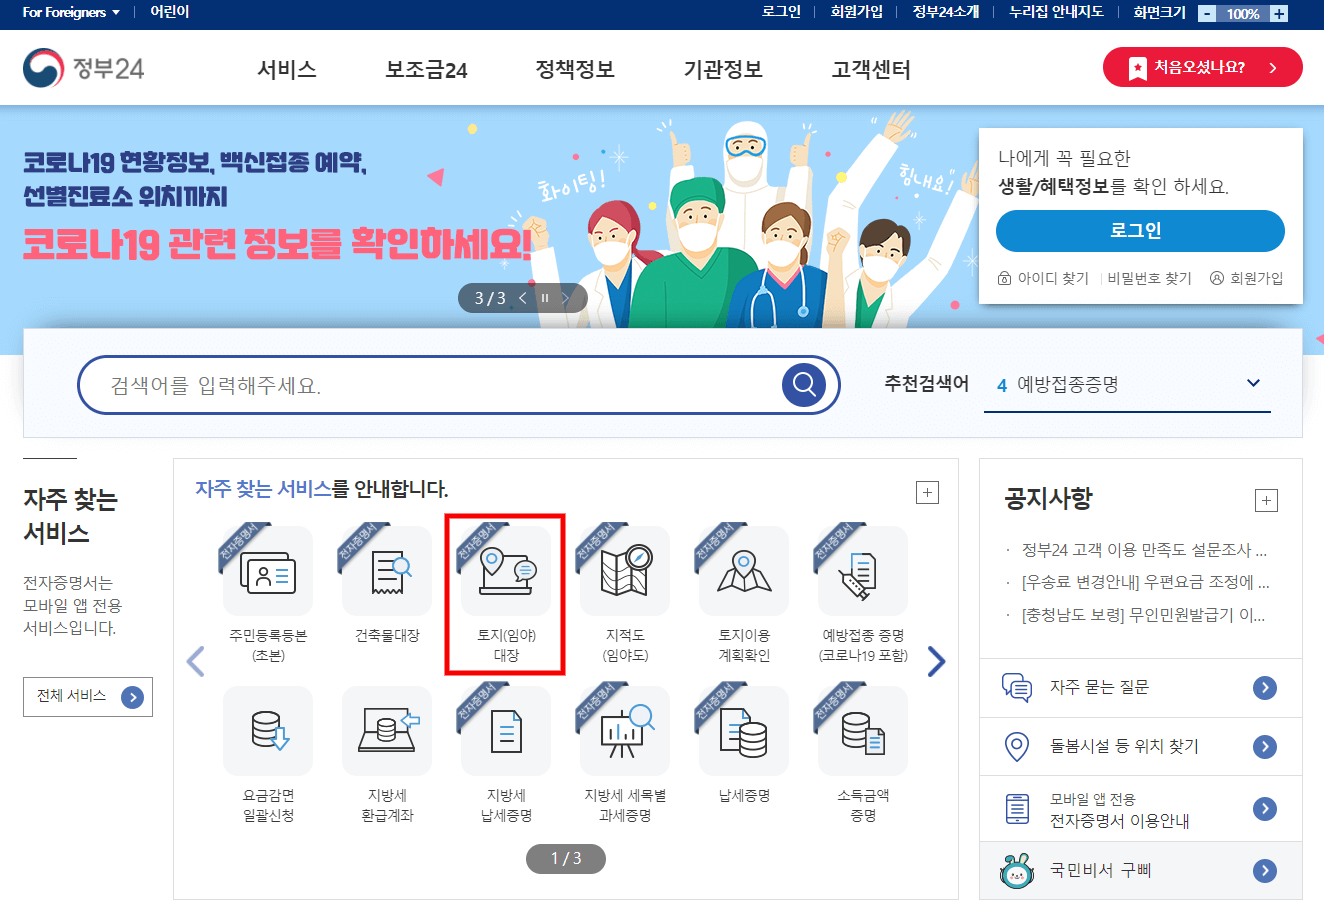Click the 코로나19 관련 정보 banner
This screenshot has width=1324, height=914.
coord(278,243)
